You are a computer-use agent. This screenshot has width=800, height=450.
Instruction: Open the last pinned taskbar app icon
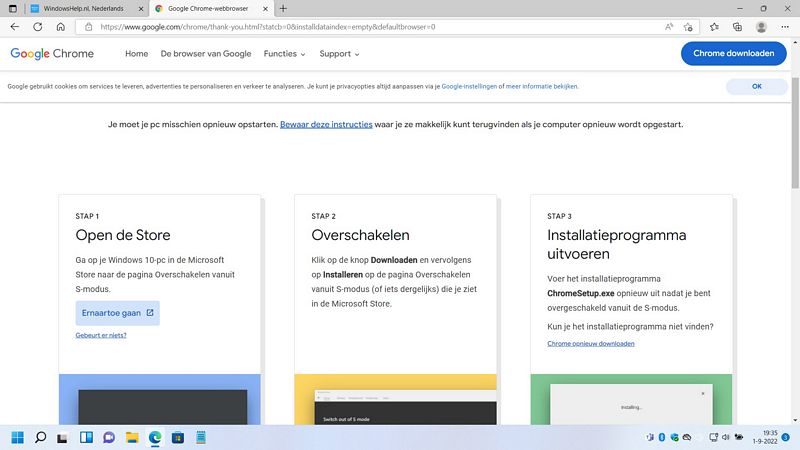[x=201, y=438]
